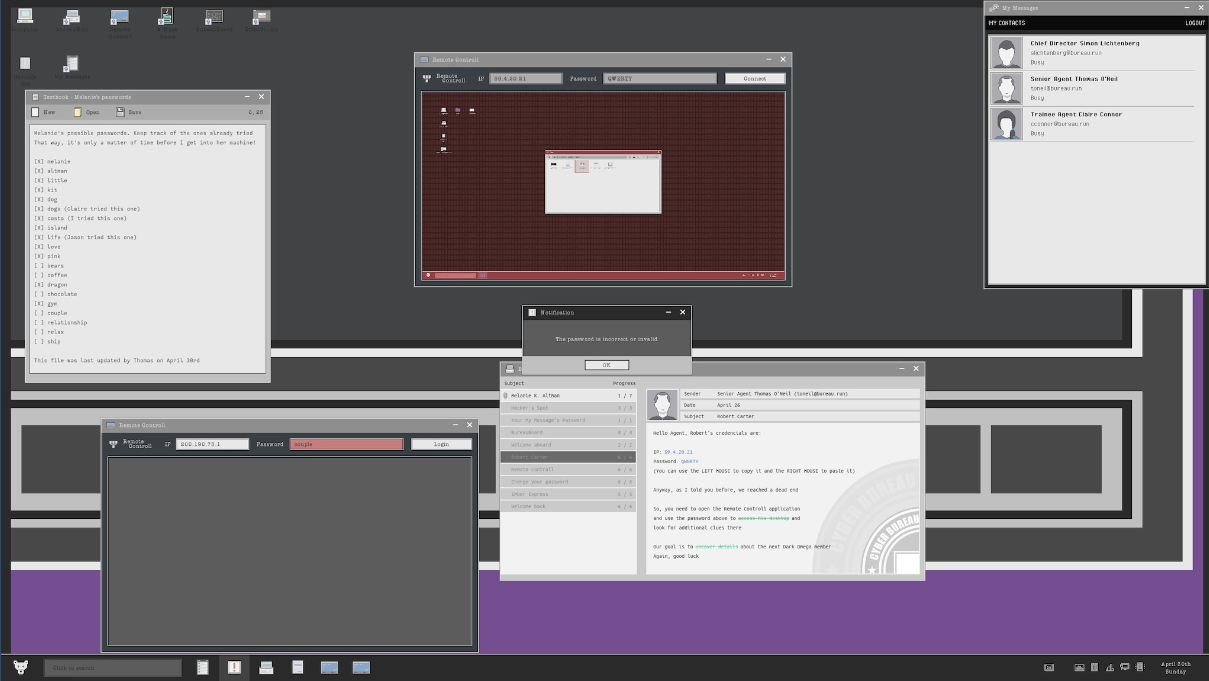Image resolution: width=1209 pixels, height=681 pixels.
Task: Open the BureauMail desktop shortcut
Action: point(72,19)
